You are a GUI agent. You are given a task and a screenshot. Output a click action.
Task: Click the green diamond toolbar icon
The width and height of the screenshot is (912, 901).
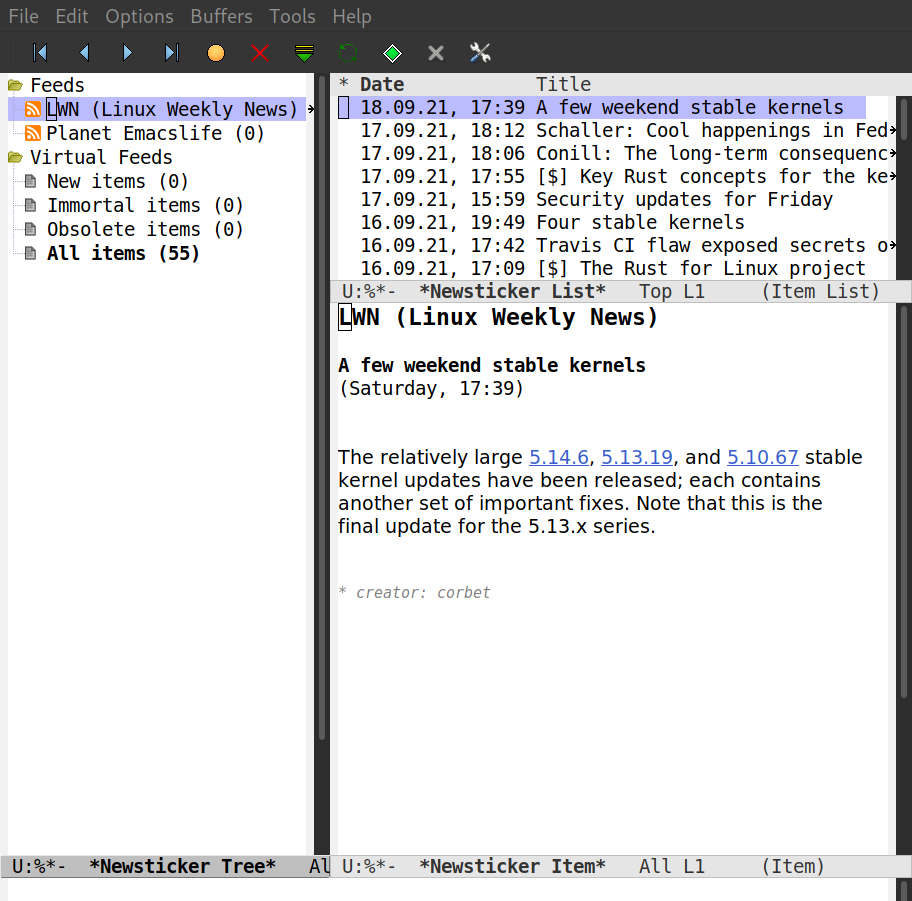392,53
